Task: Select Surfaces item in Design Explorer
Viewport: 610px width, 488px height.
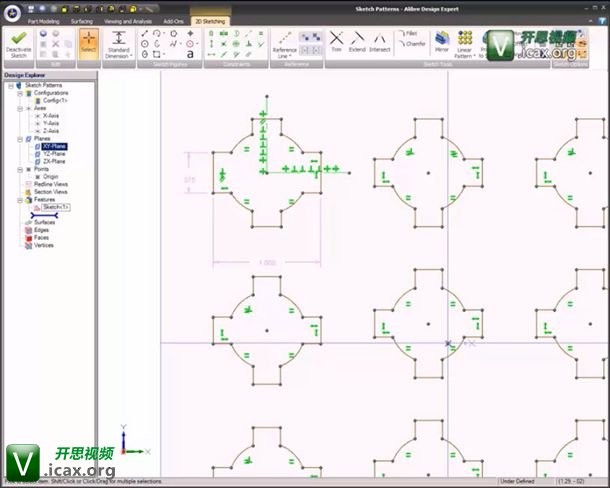Action: point(44,222)
